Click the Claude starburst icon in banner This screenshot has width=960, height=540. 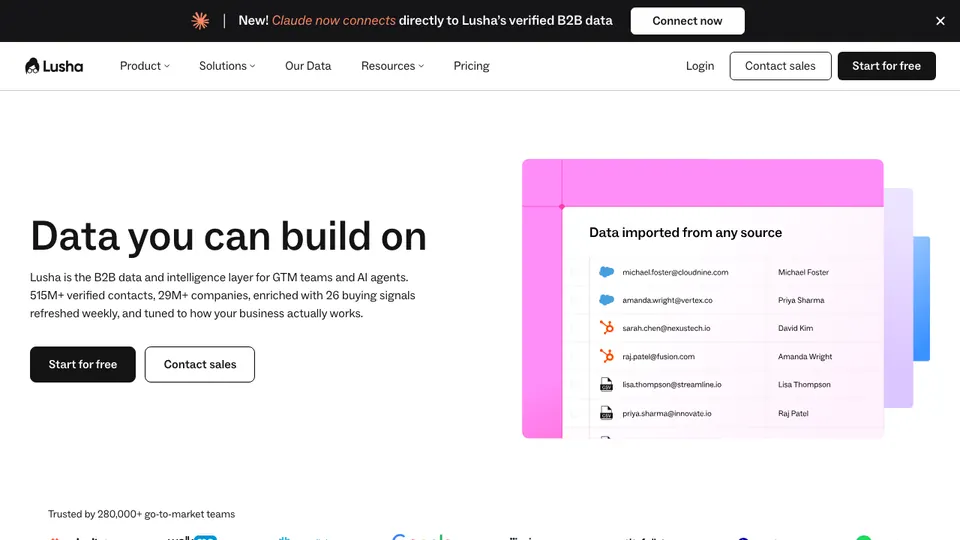point(200,21)
